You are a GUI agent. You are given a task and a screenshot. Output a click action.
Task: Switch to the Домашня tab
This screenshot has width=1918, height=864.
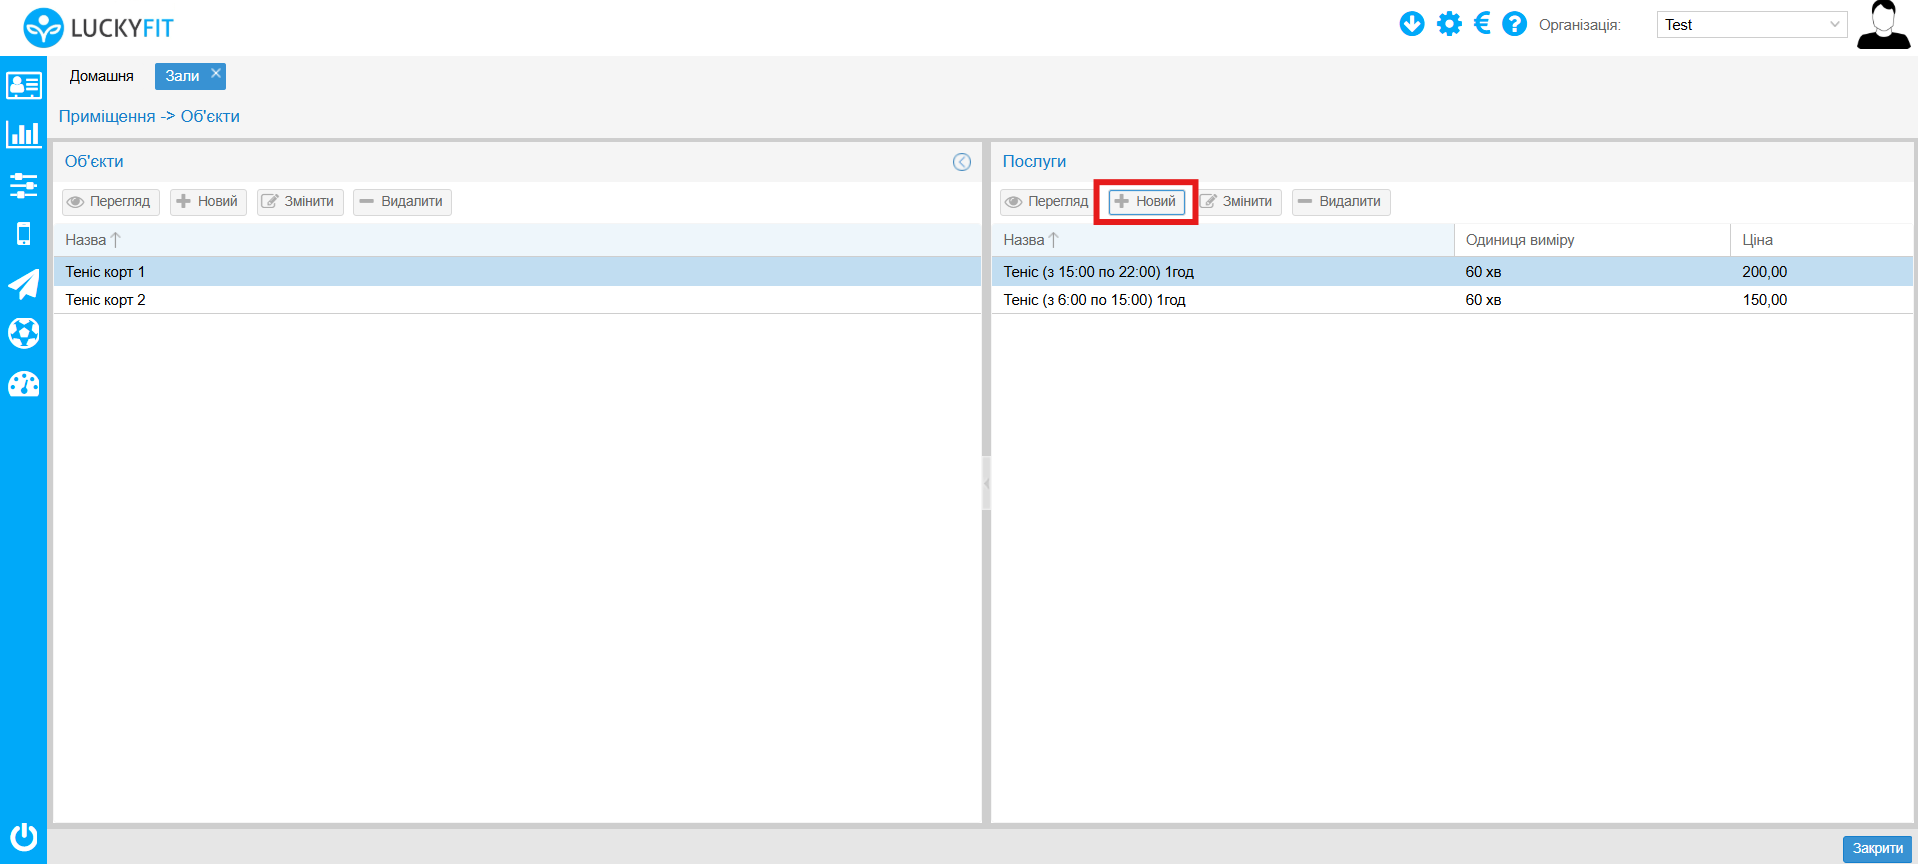[101, 76]
